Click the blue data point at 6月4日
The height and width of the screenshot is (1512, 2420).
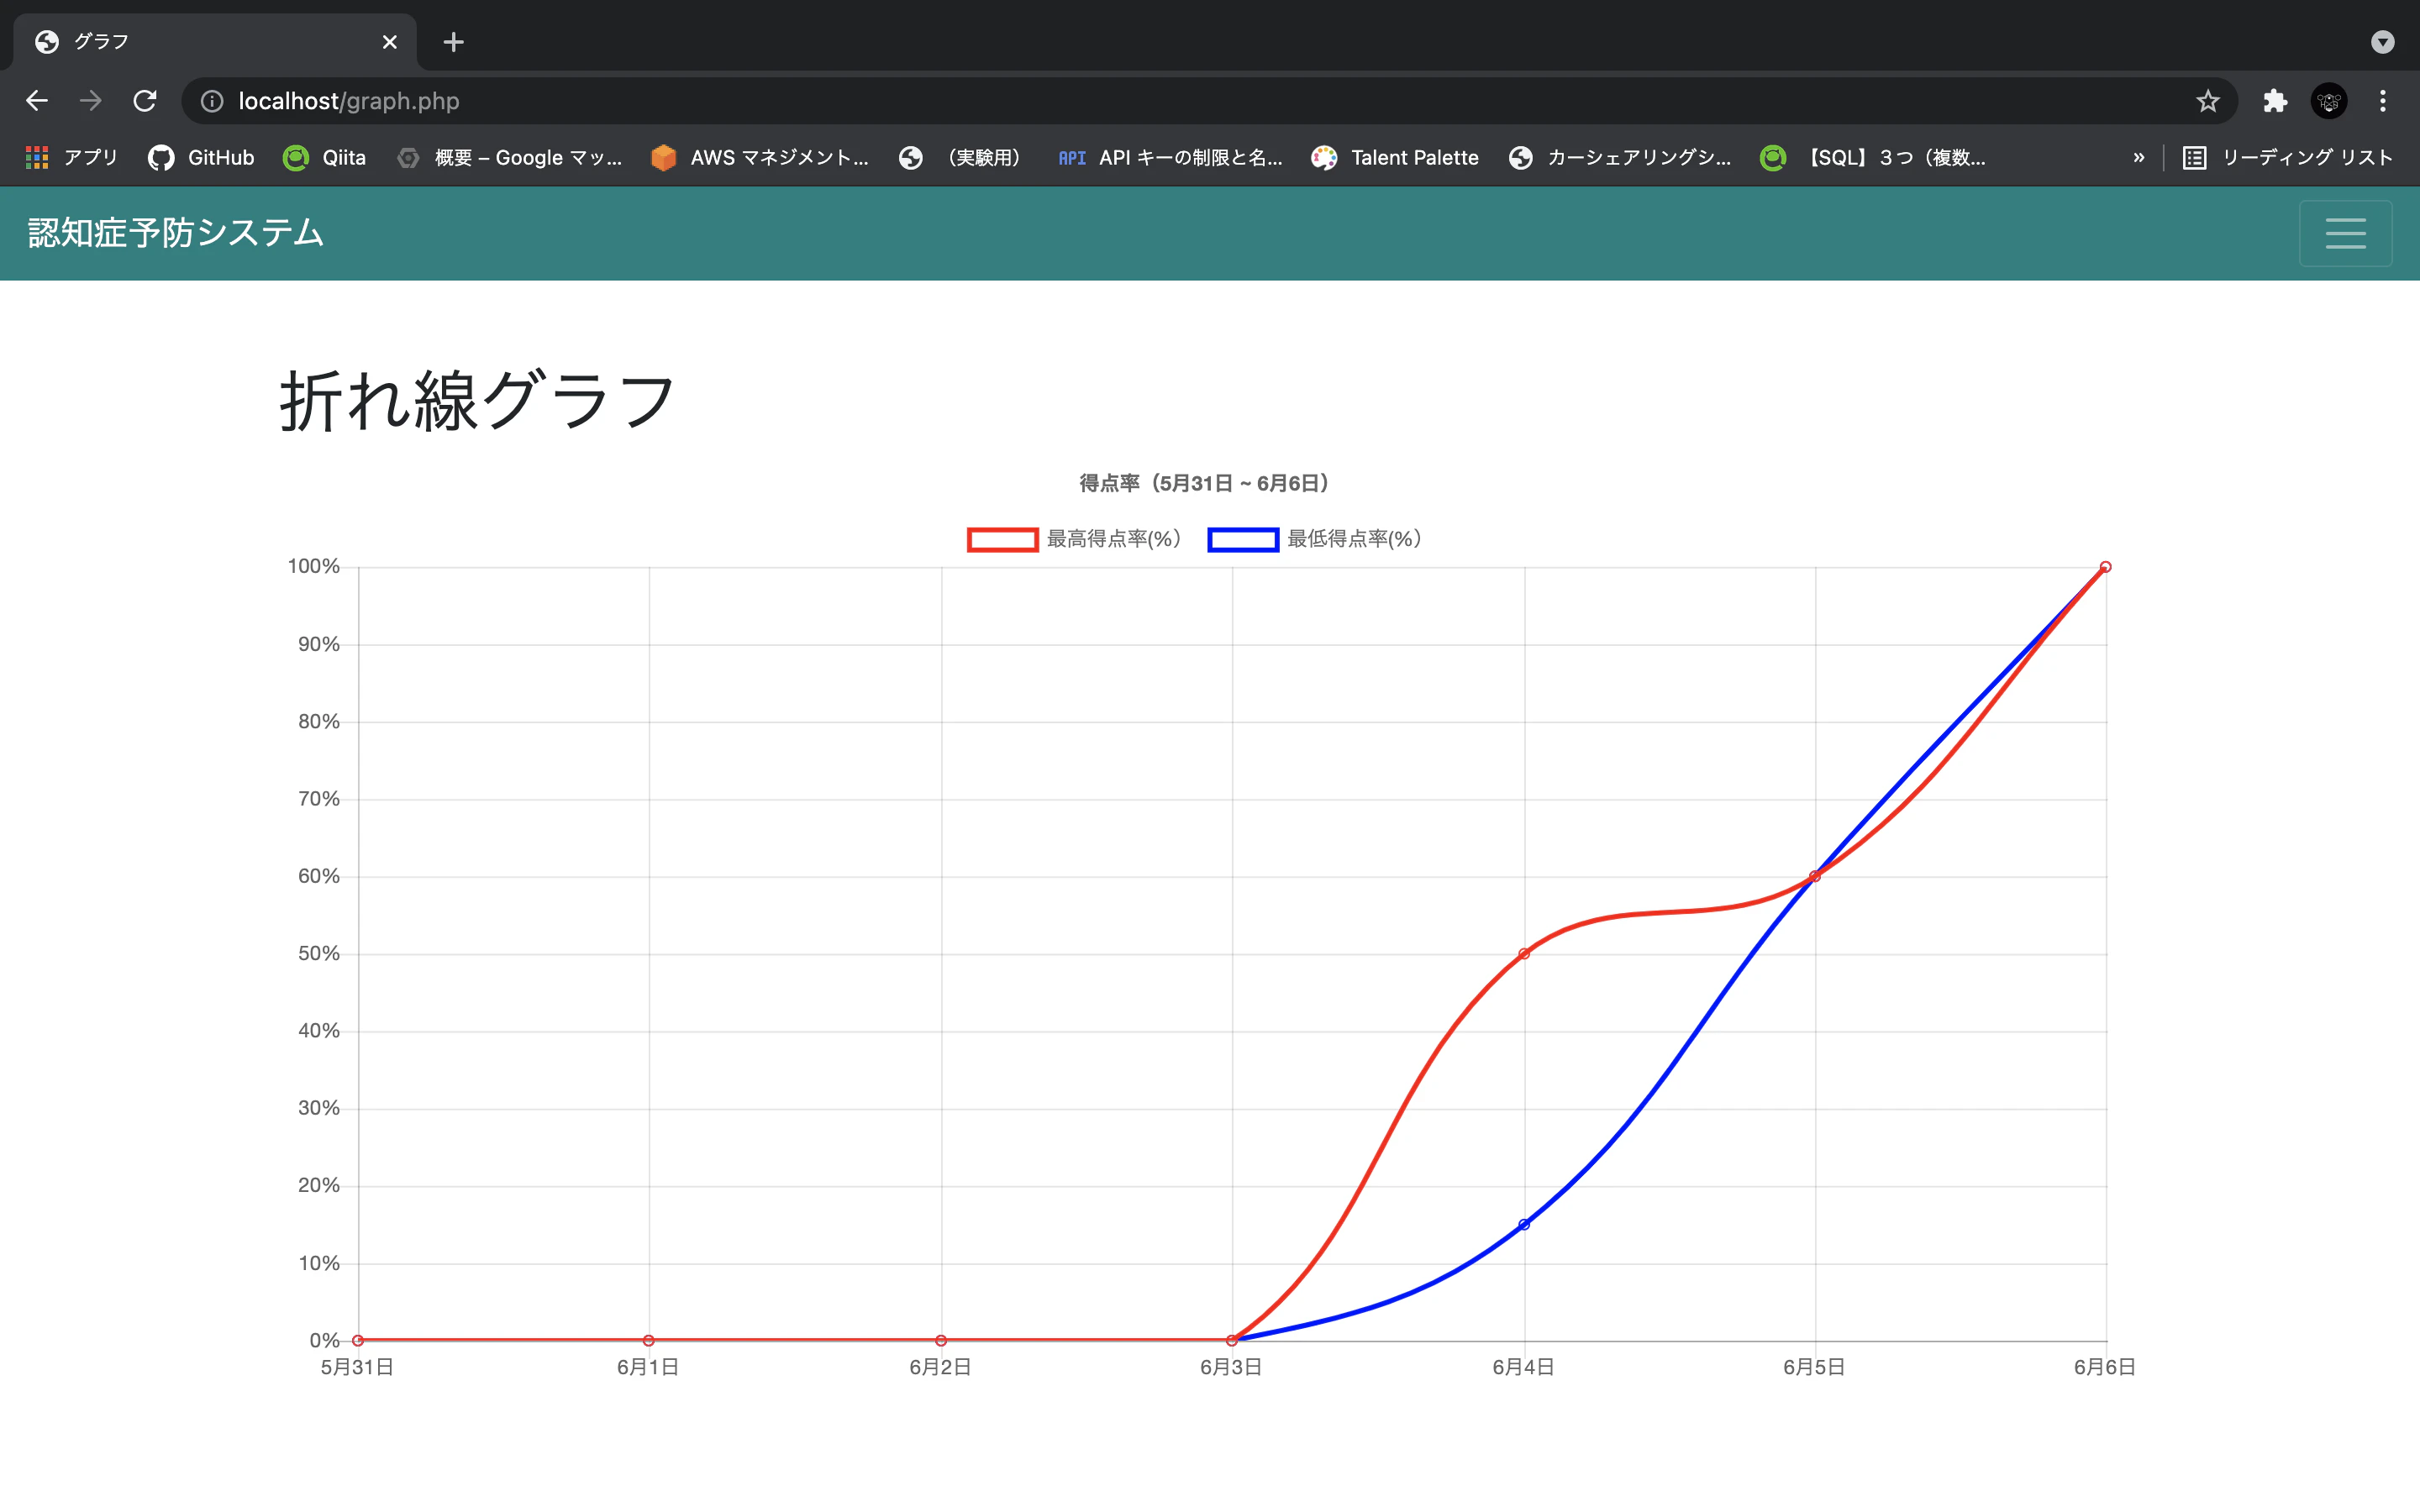[x=1524, y=1225]
